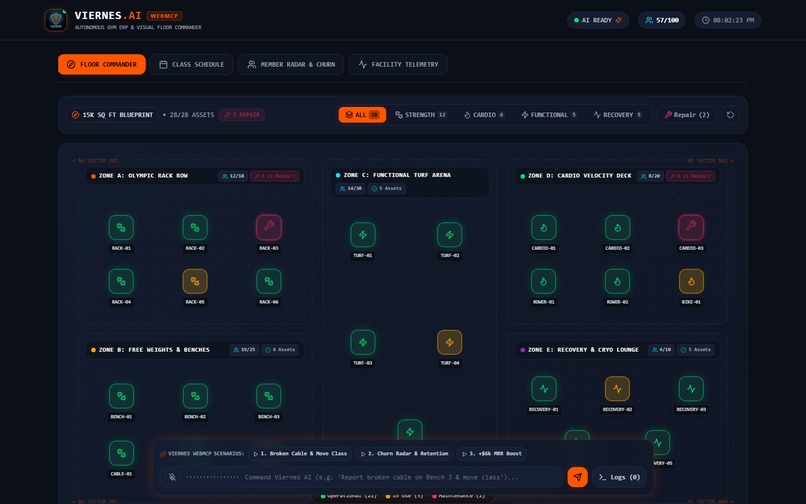Click the 57/100 occupancy indicator
Image resolution: width=806 pixels, height=504 pixels.
[662, 20]
